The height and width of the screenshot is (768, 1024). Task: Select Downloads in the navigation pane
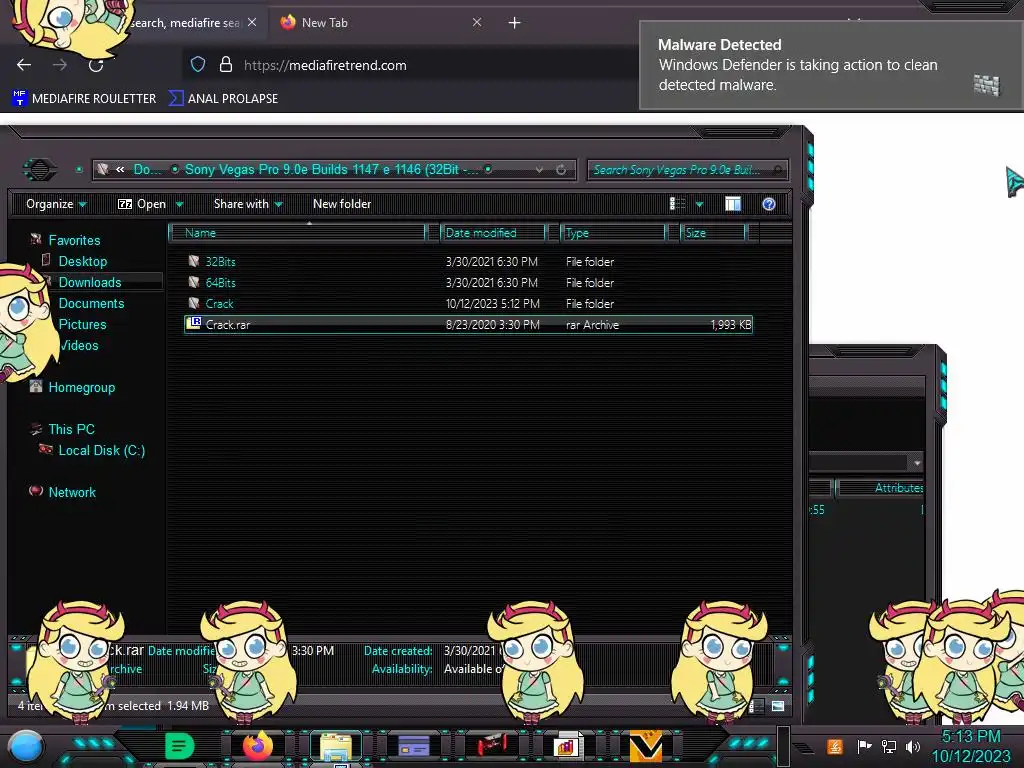point(90,282)
